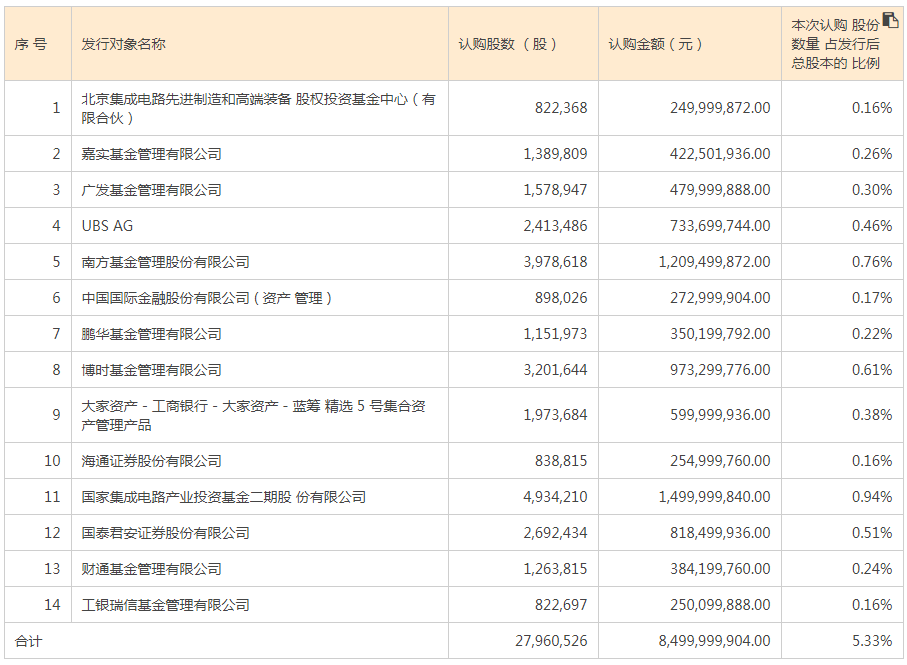The height and width of the screenshot is (665, 907).
Task: Select the 认购股数（股） column header
Action: (x=523, y=44)
